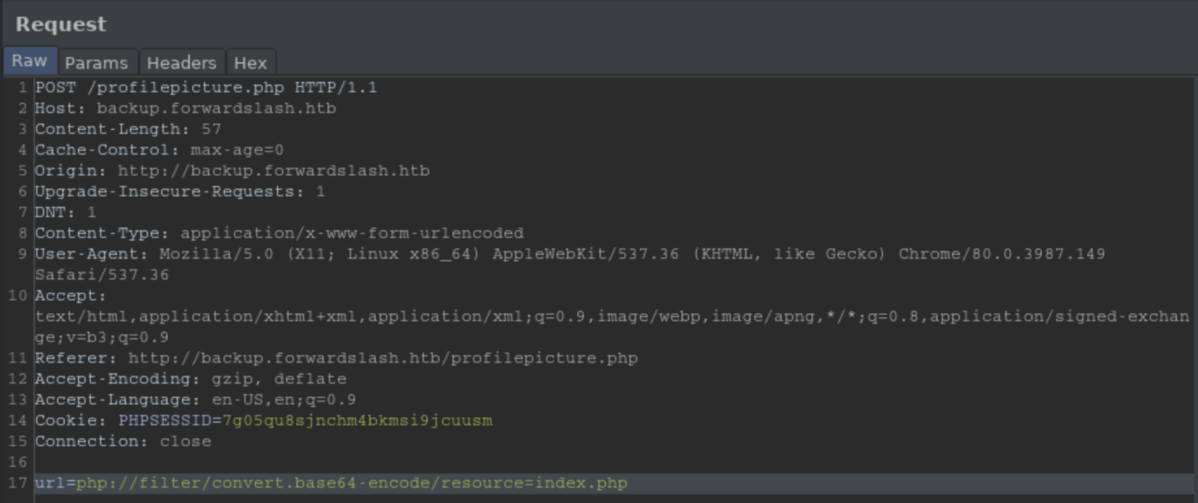Viewport: 1198px width, 503px height.
Task: Click the Accept-Language header line
Action: 195,399
